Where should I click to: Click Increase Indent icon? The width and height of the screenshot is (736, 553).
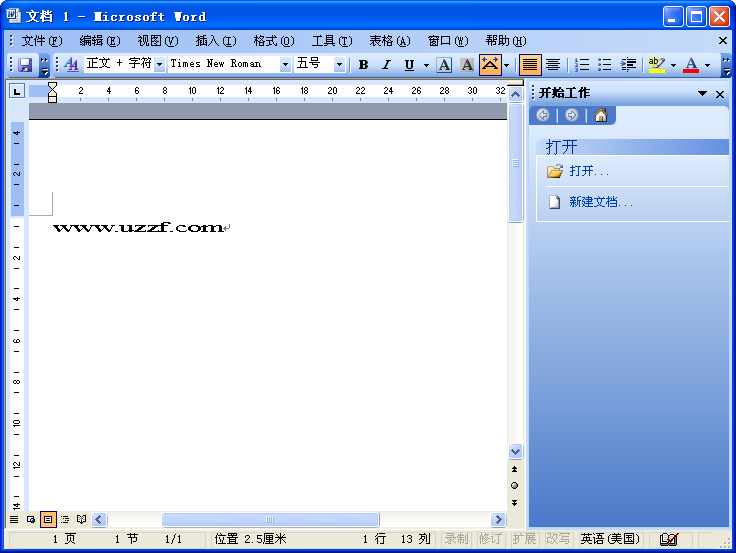click(x=628, y=64)
